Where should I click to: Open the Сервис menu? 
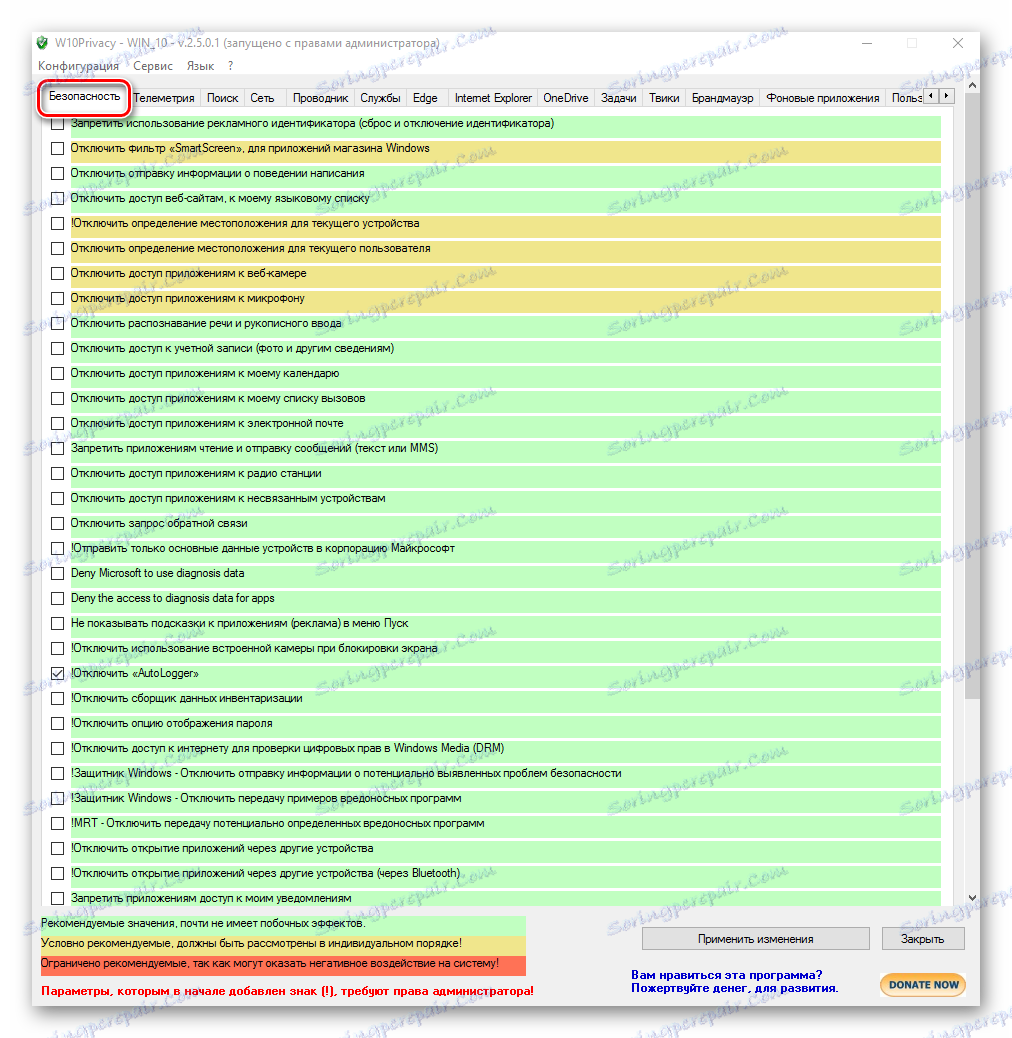(x=152, y=66)
